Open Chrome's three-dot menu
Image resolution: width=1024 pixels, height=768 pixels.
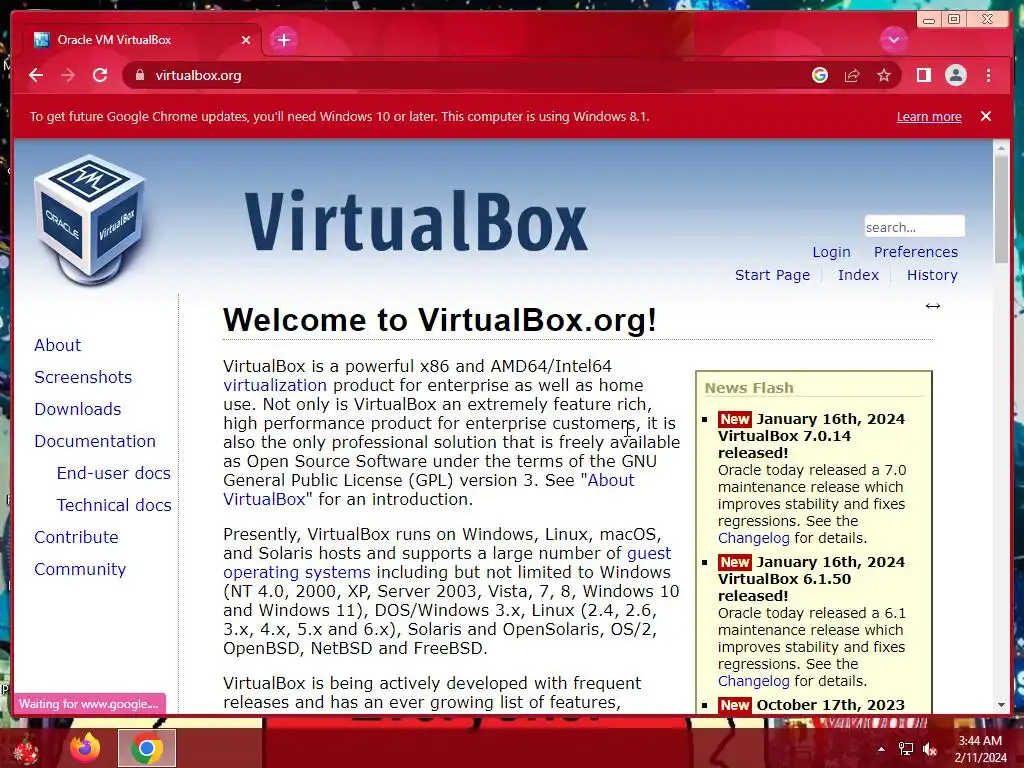click(988, 75)
